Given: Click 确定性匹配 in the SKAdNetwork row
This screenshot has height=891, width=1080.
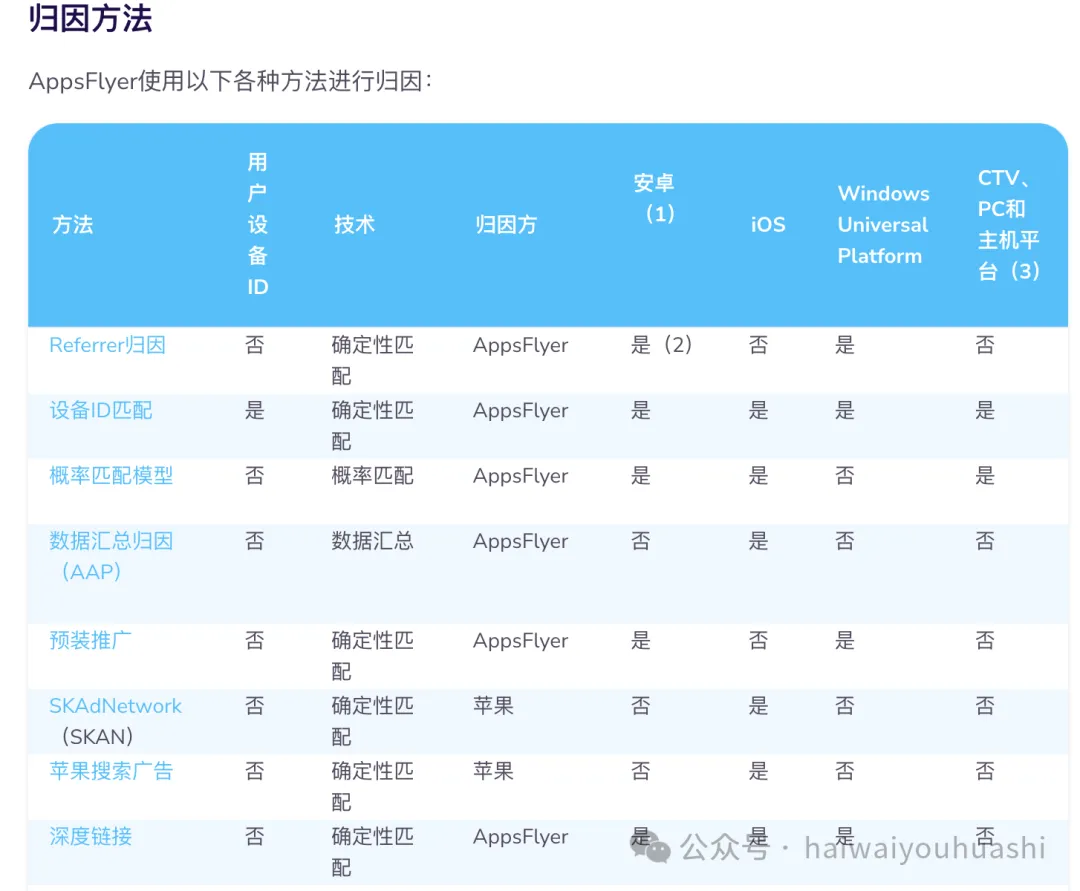Looking at the screenshot, I should coord(373,721).
